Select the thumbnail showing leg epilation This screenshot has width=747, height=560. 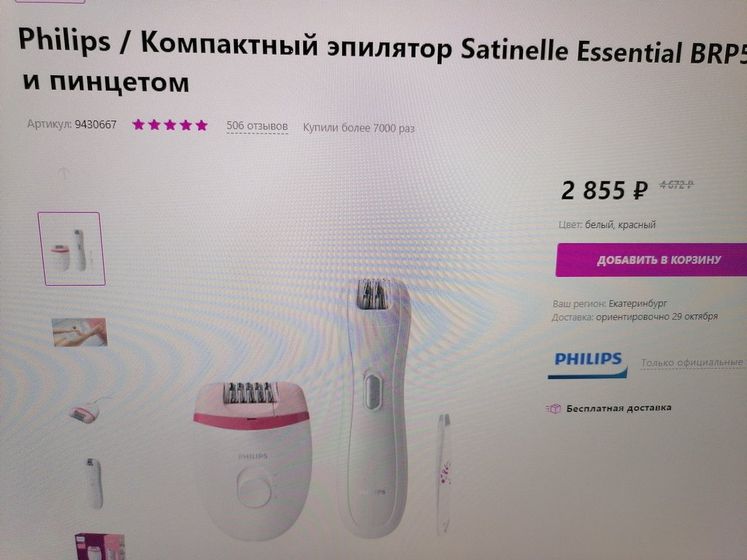tap(80, 332)
